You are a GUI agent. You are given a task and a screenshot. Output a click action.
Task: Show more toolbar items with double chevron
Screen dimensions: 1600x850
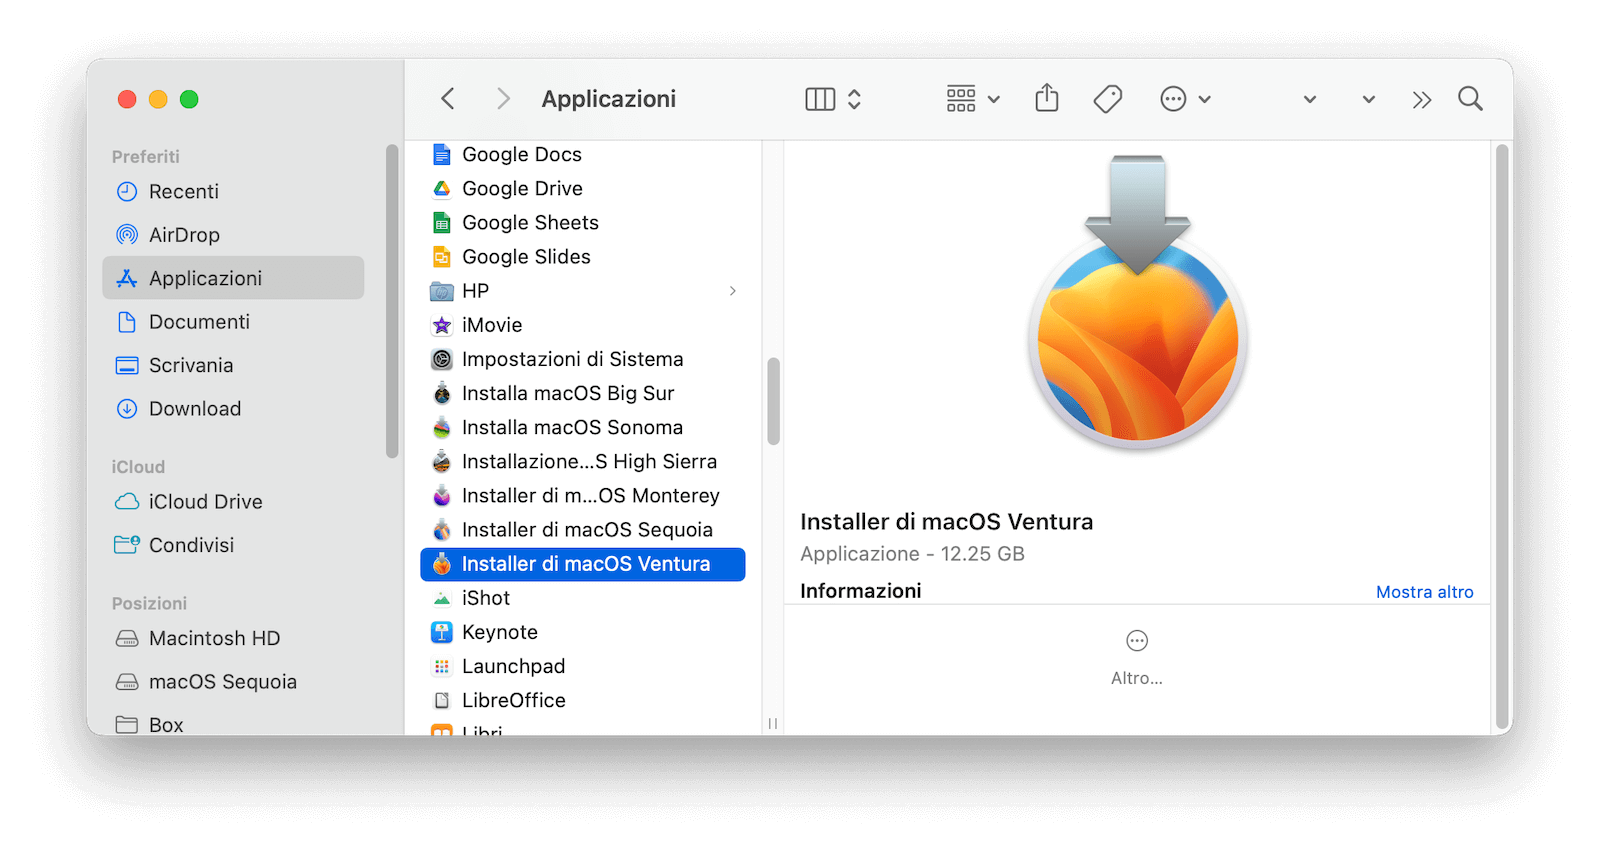pos(1422,99)
